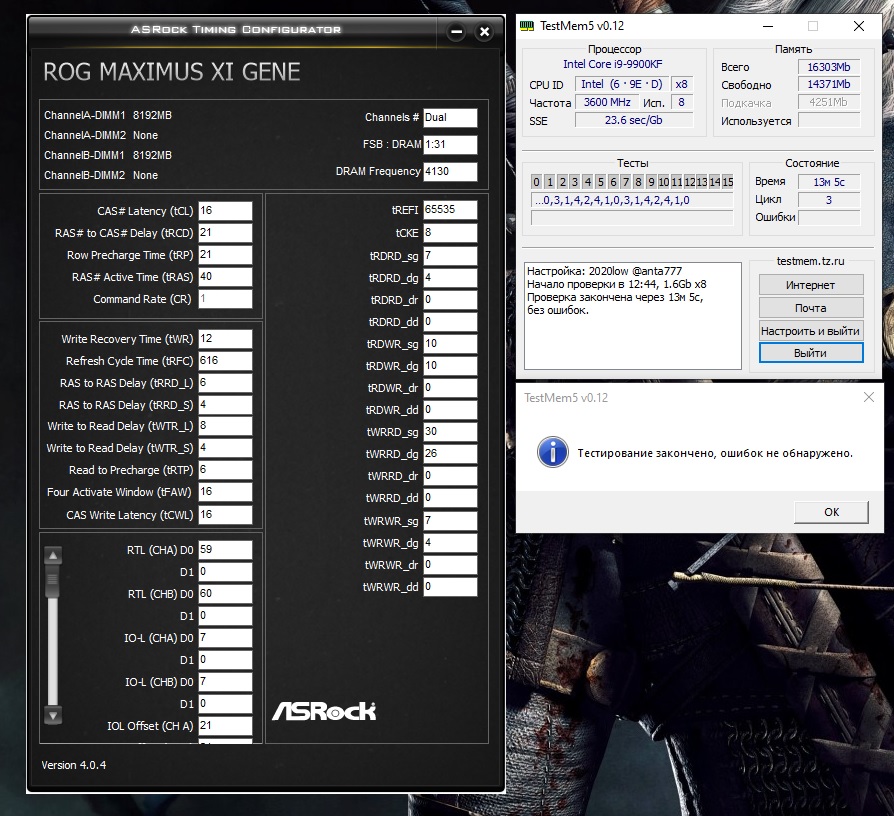Click the FSB : DRAM ratio field
This screenshot has width=894, height=816.
click(450, 145)
